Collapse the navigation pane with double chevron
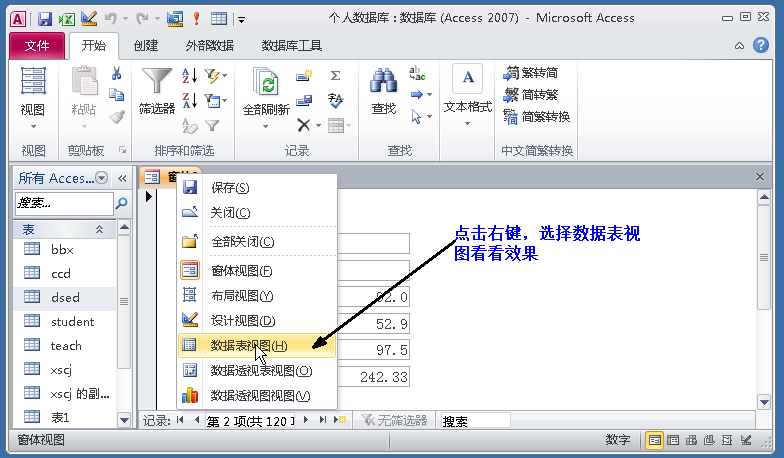This screenshot has width=784, height=458. 122,178
